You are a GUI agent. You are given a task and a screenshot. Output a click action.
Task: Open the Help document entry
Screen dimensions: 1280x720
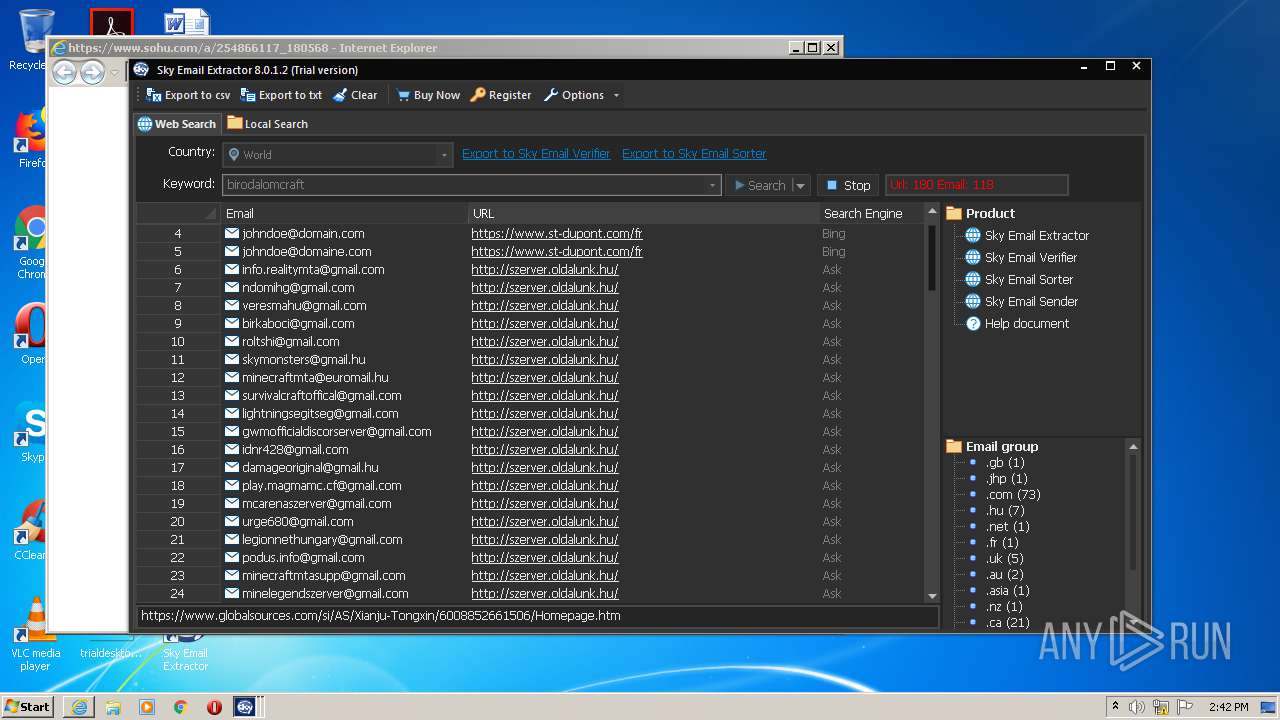tap(1027, 324)
